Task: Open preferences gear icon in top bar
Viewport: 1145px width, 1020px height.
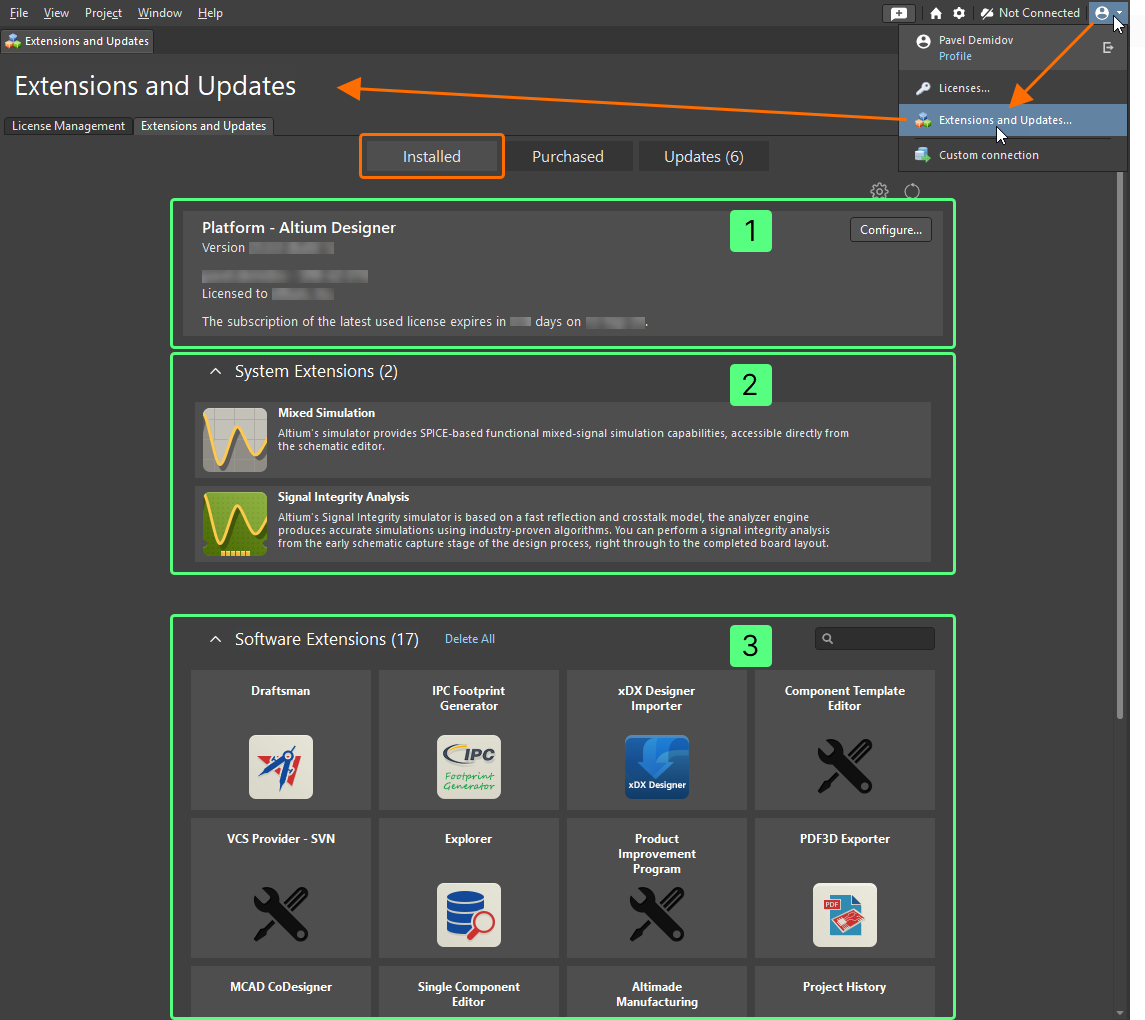Action: click(x=959, y=13)
